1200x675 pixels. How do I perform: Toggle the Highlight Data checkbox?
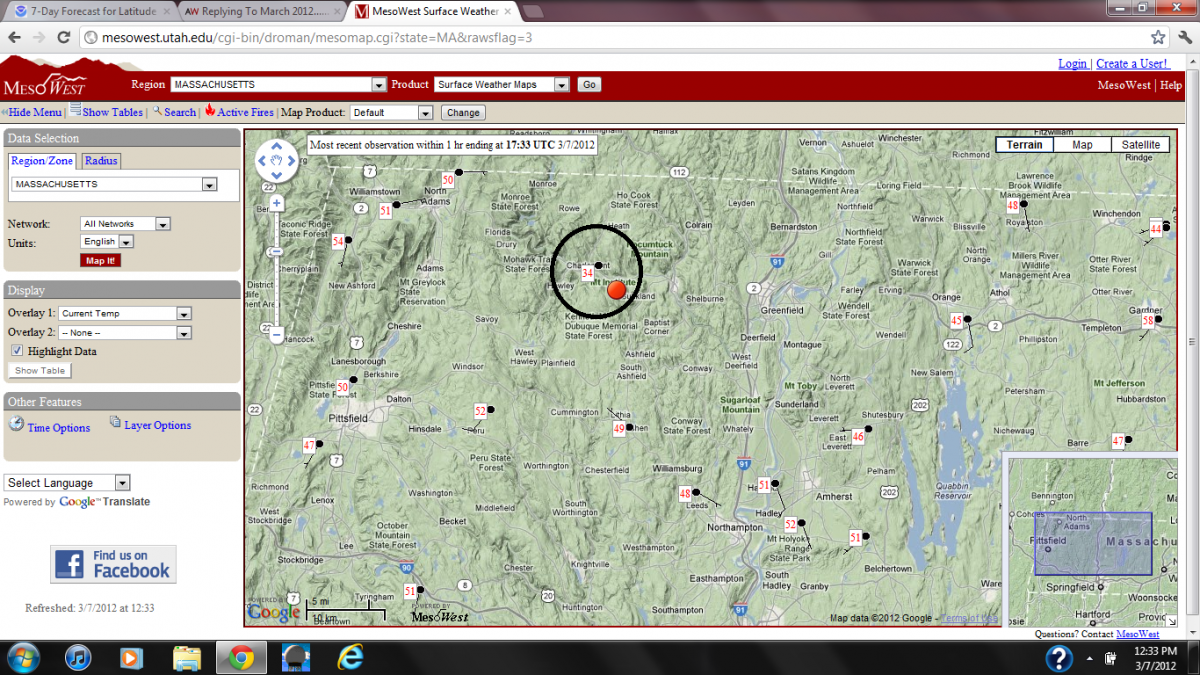pyautogui.click(x=18, y=351)
